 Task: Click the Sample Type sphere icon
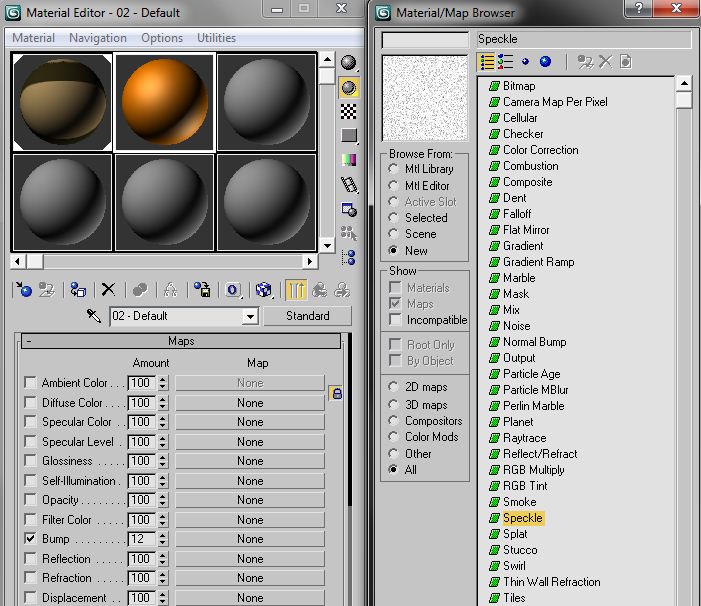click(x=348, y=63)
